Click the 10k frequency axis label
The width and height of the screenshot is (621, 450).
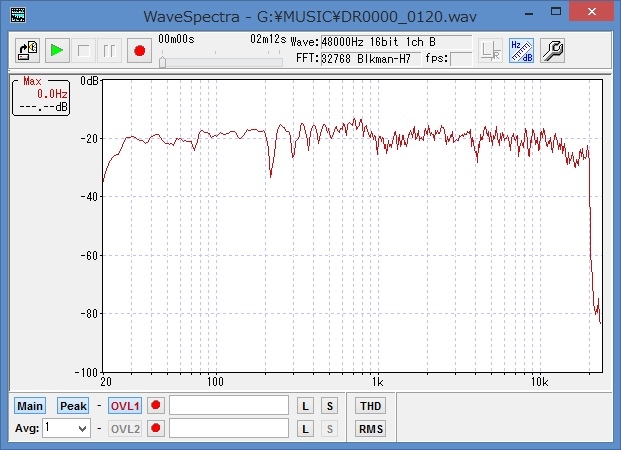pos(539,382)
